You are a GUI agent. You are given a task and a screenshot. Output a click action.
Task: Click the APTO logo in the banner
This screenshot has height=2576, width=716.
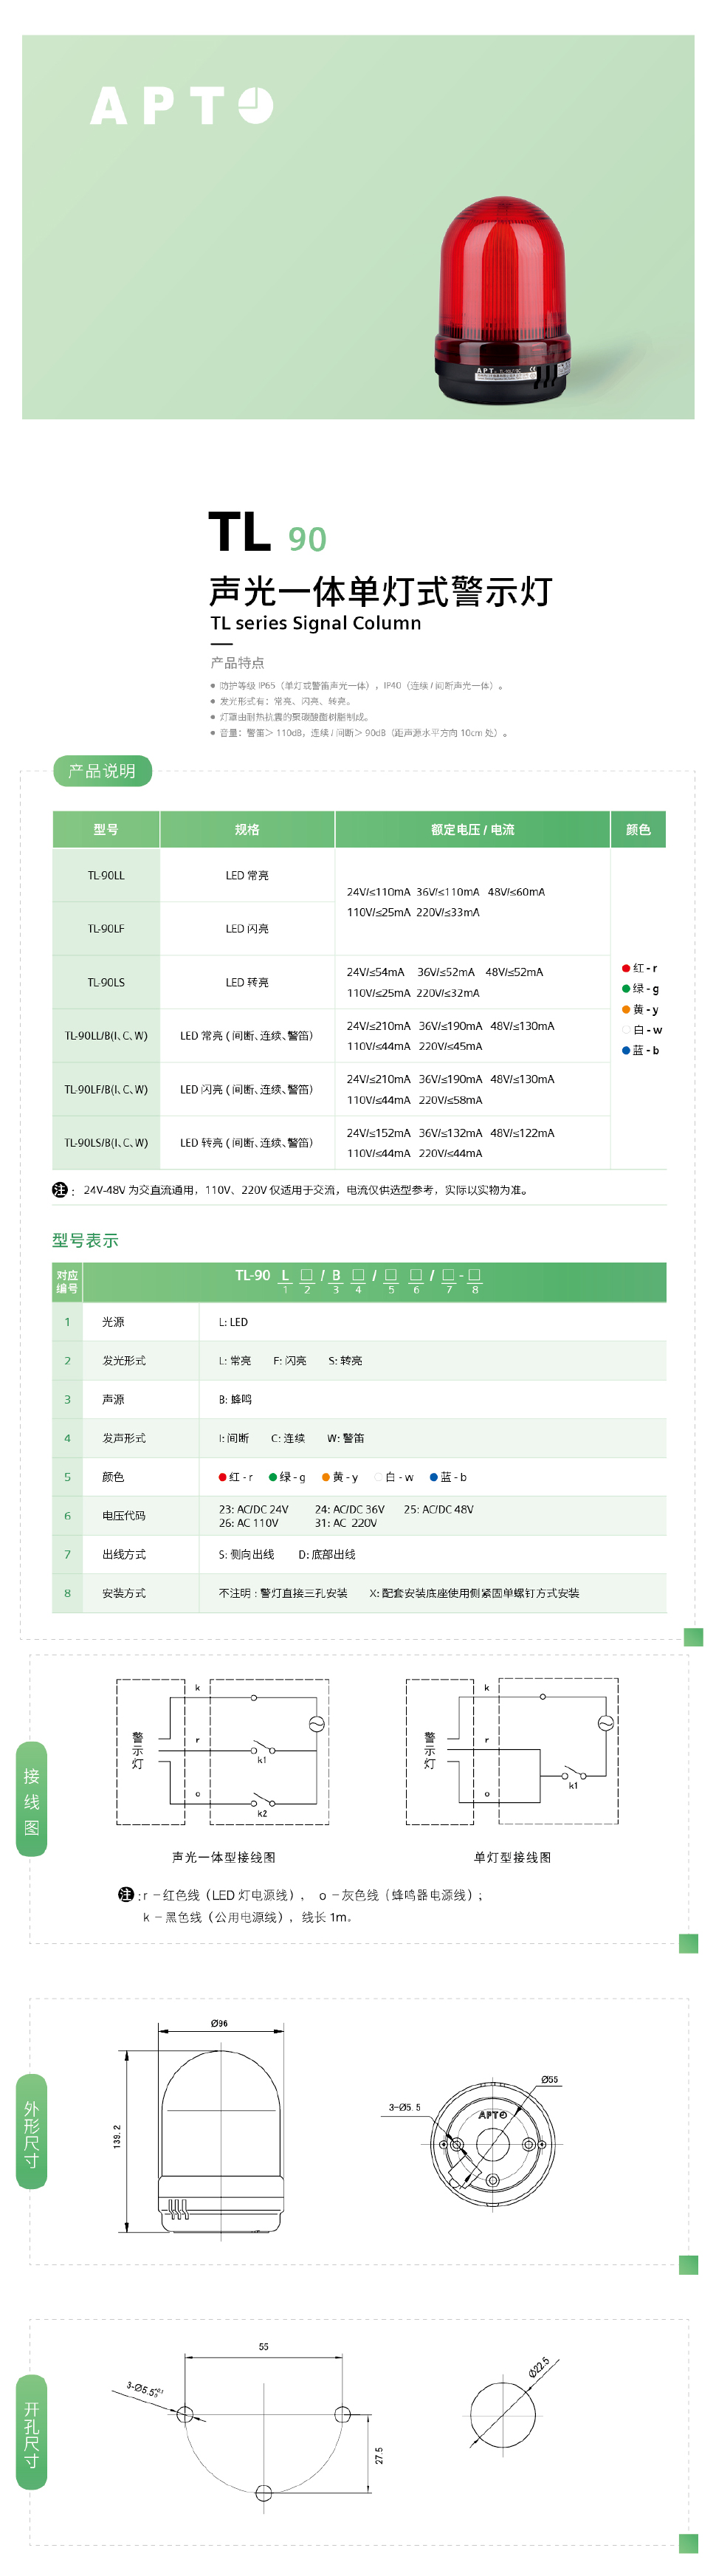(181, 105)
